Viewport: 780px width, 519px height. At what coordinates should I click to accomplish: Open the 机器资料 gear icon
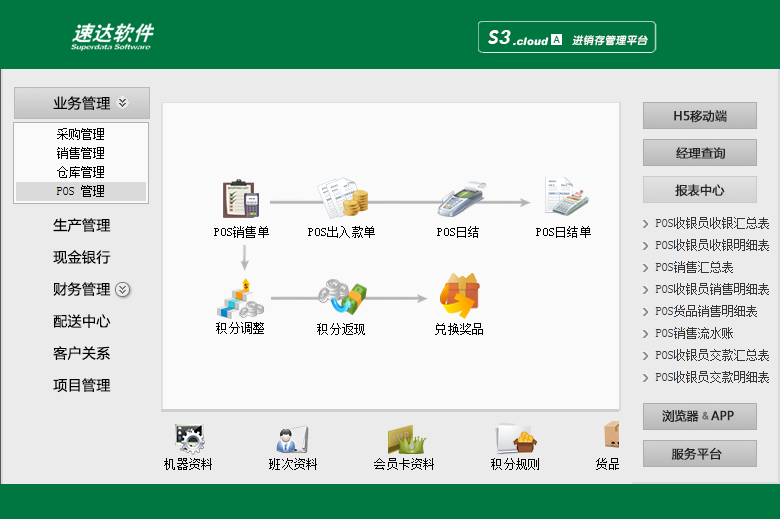pos(190,439)
